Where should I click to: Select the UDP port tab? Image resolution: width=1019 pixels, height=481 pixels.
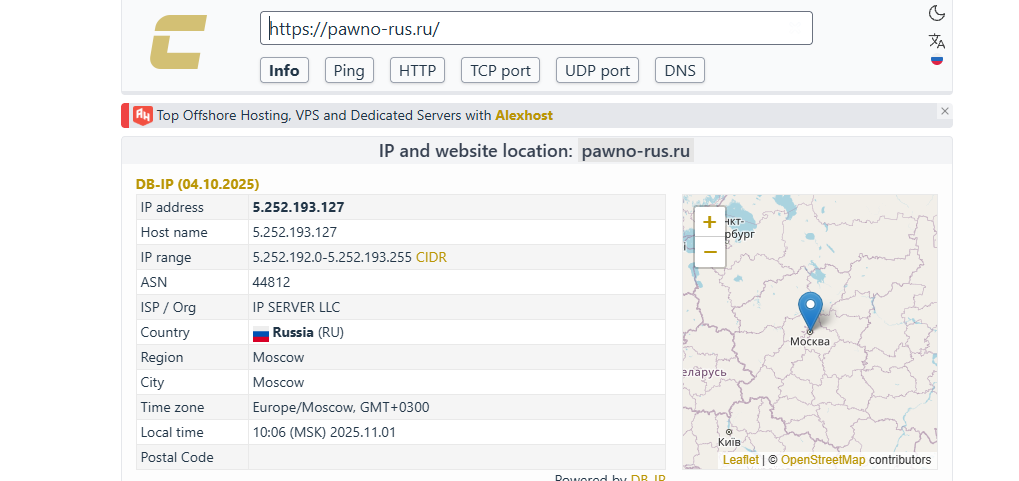597,70
